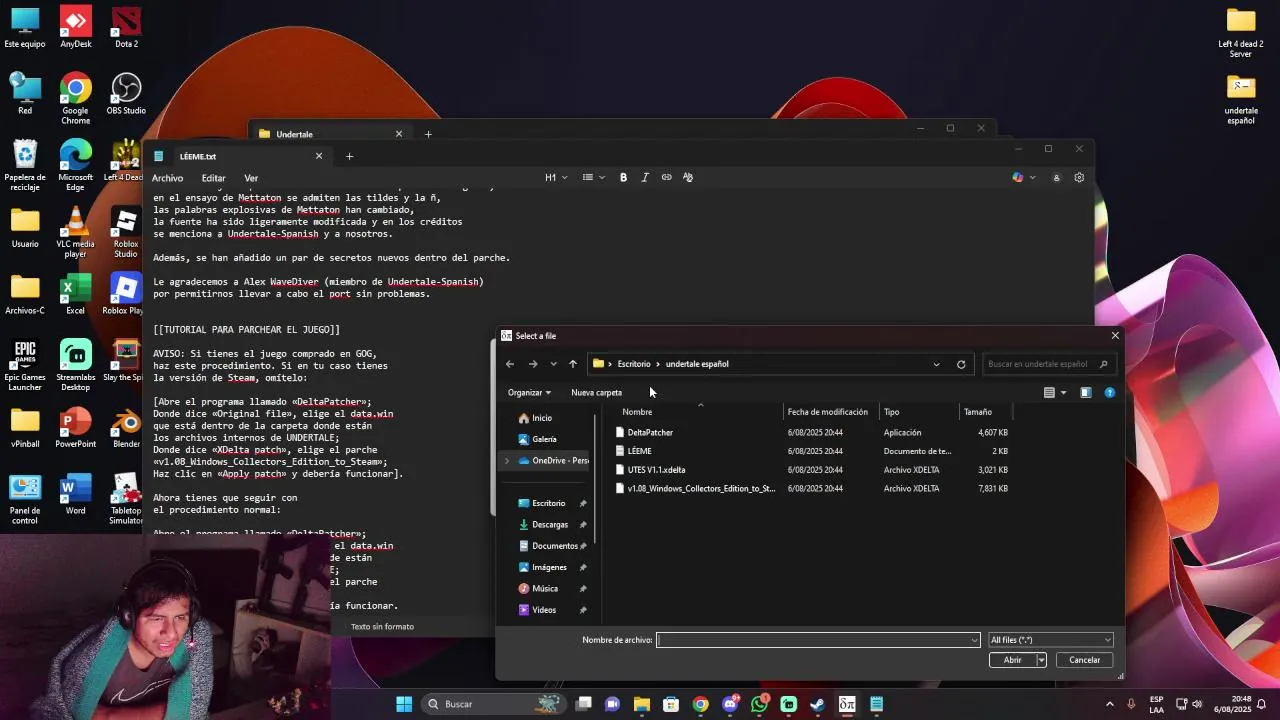Viewport: 1280px width, 720px height.
Task: Open recent locations chevron in file dialog
Action: coord(553,364)
